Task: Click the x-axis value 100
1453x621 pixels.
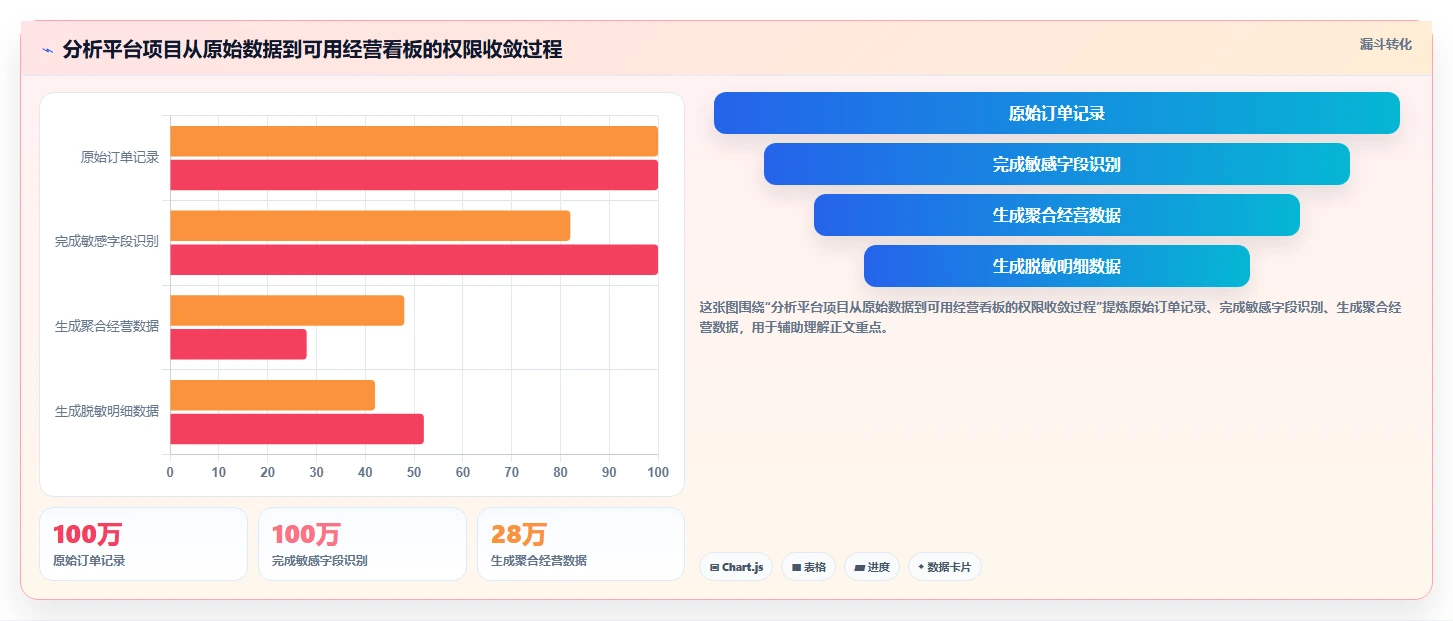Action: tap(657, 472)
